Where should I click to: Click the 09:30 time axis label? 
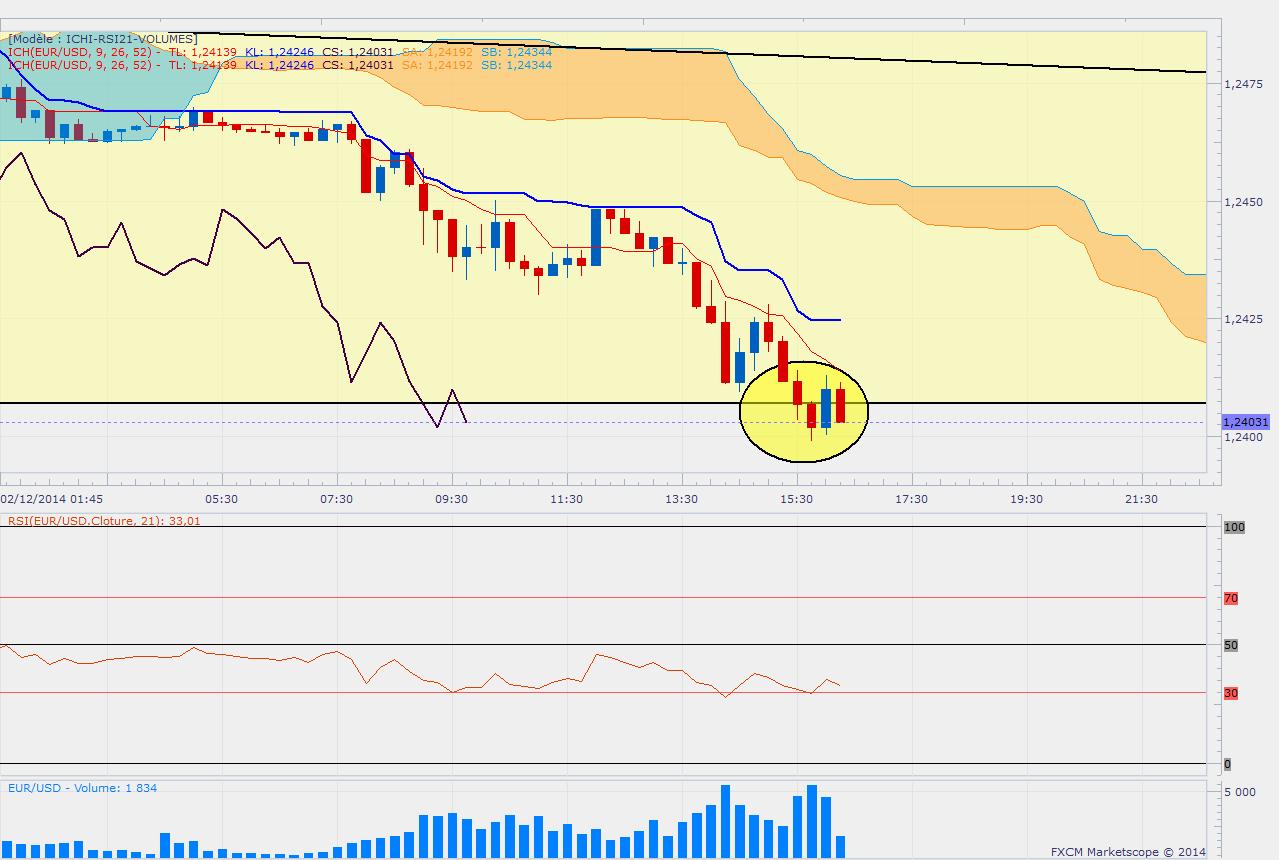pyautogui.click(x=451, y=499)
